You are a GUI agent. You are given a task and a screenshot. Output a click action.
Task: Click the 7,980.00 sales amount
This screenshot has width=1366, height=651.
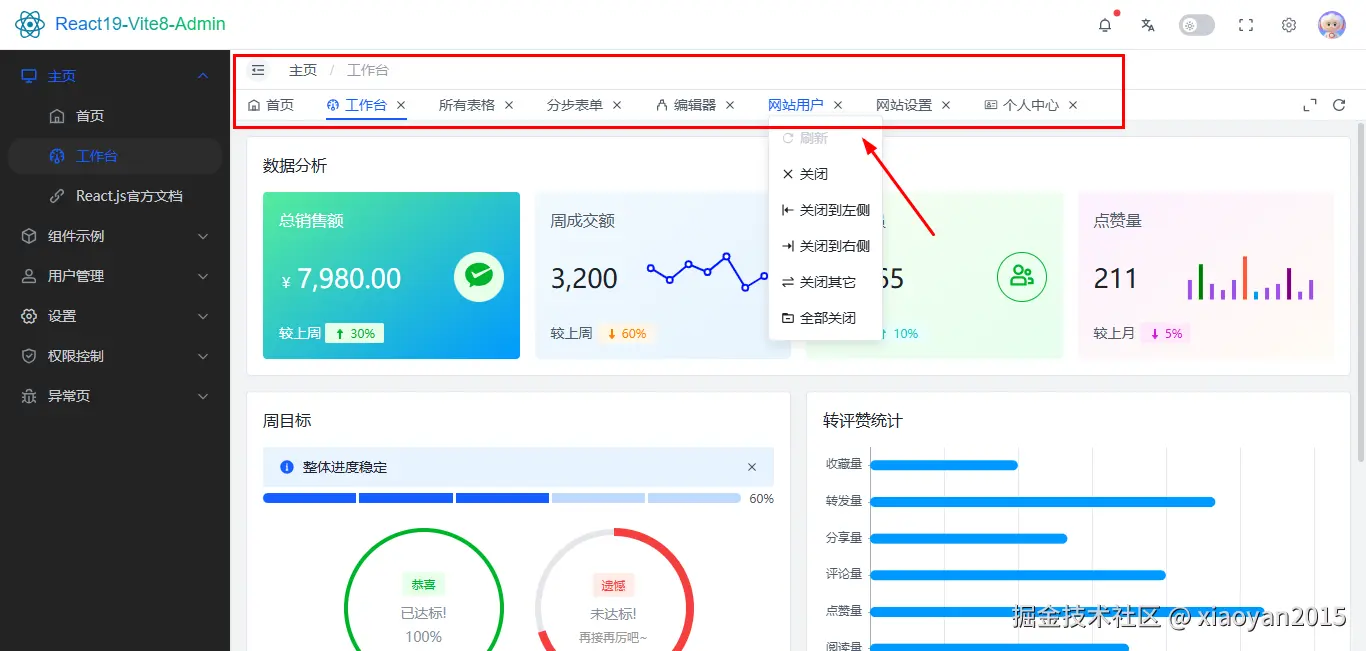click(349, 278)
